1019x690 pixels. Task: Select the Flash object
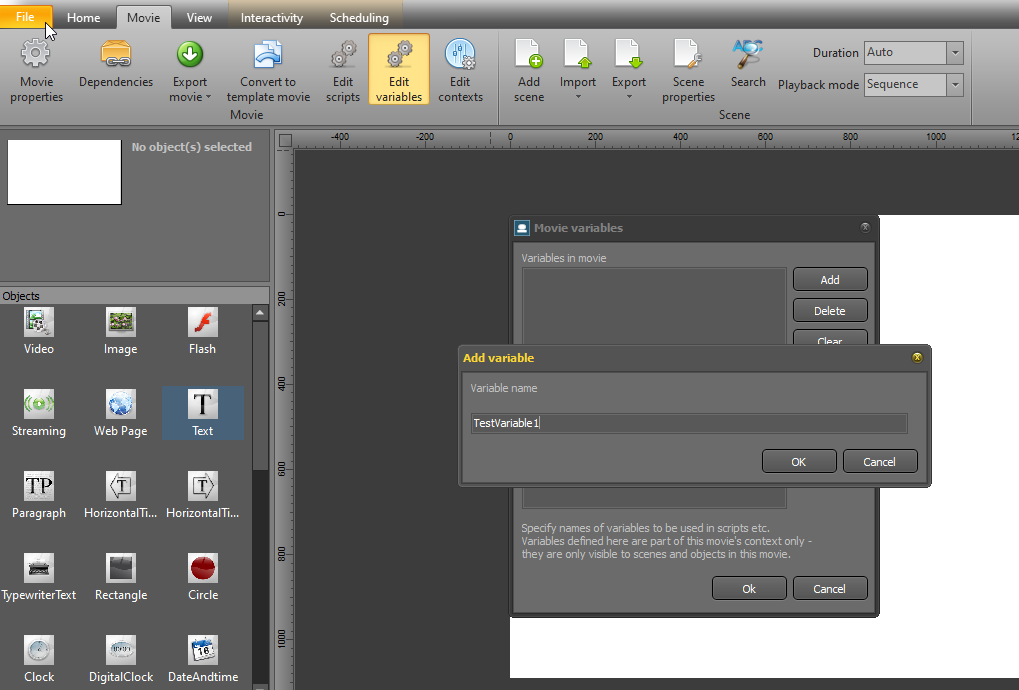point(202,331)
